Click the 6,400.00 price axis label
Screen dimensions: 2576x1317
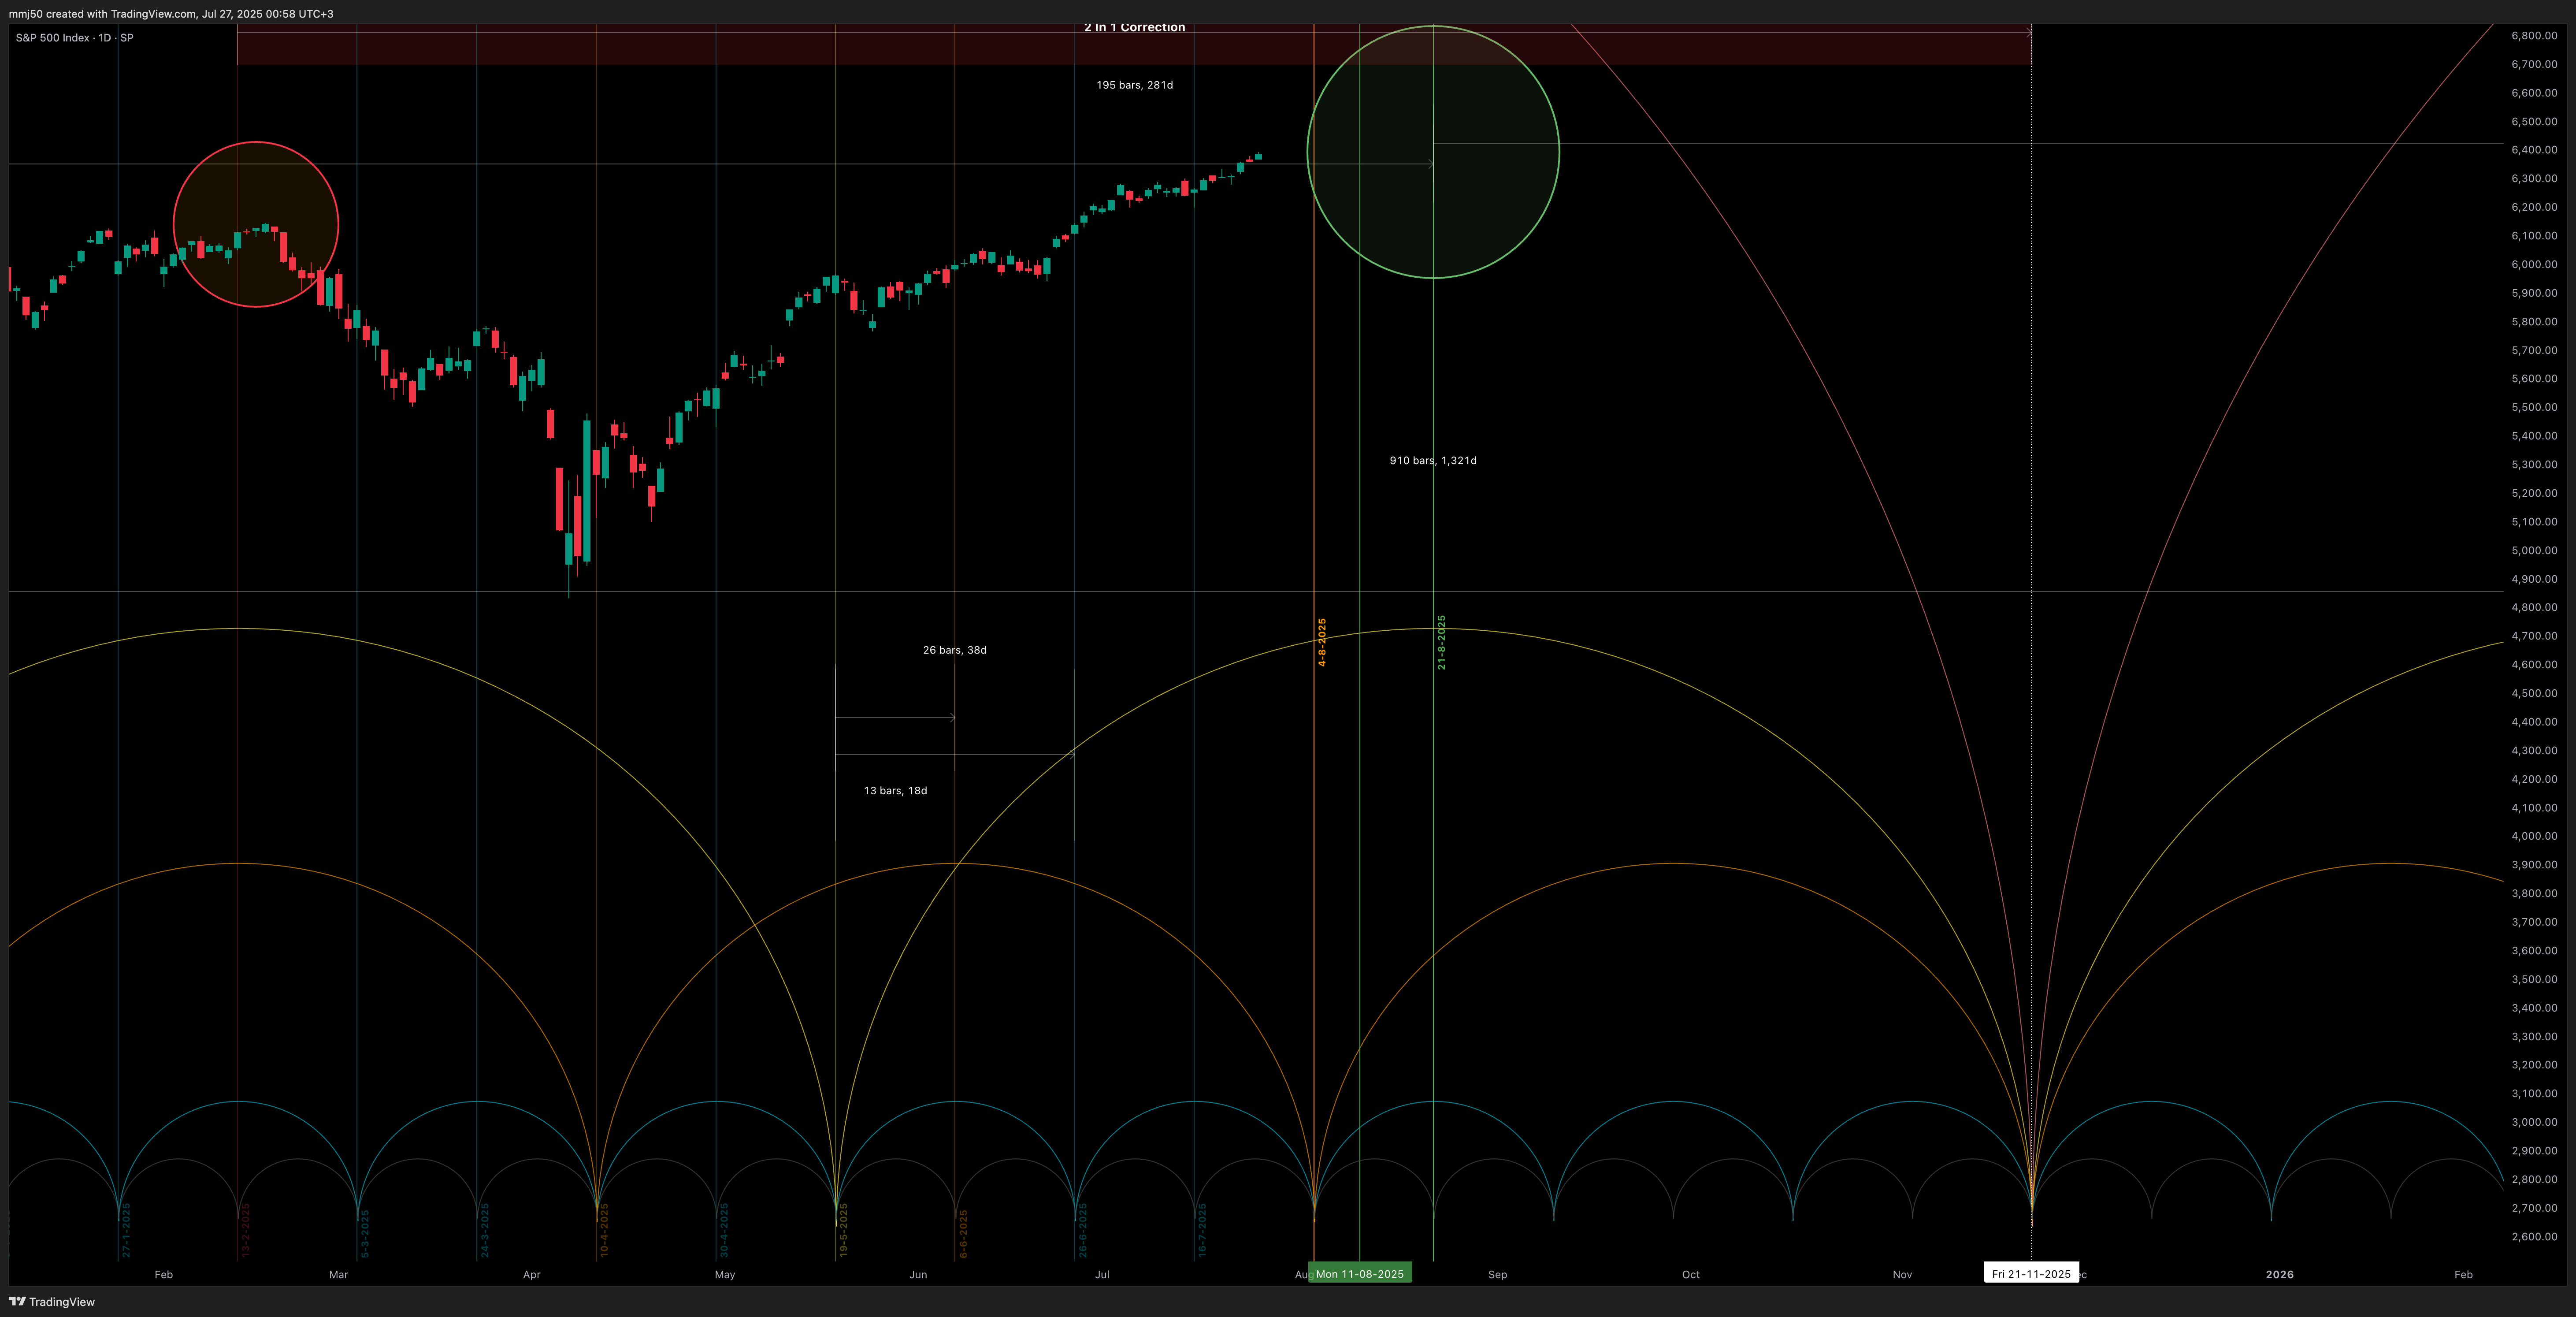2534,150
